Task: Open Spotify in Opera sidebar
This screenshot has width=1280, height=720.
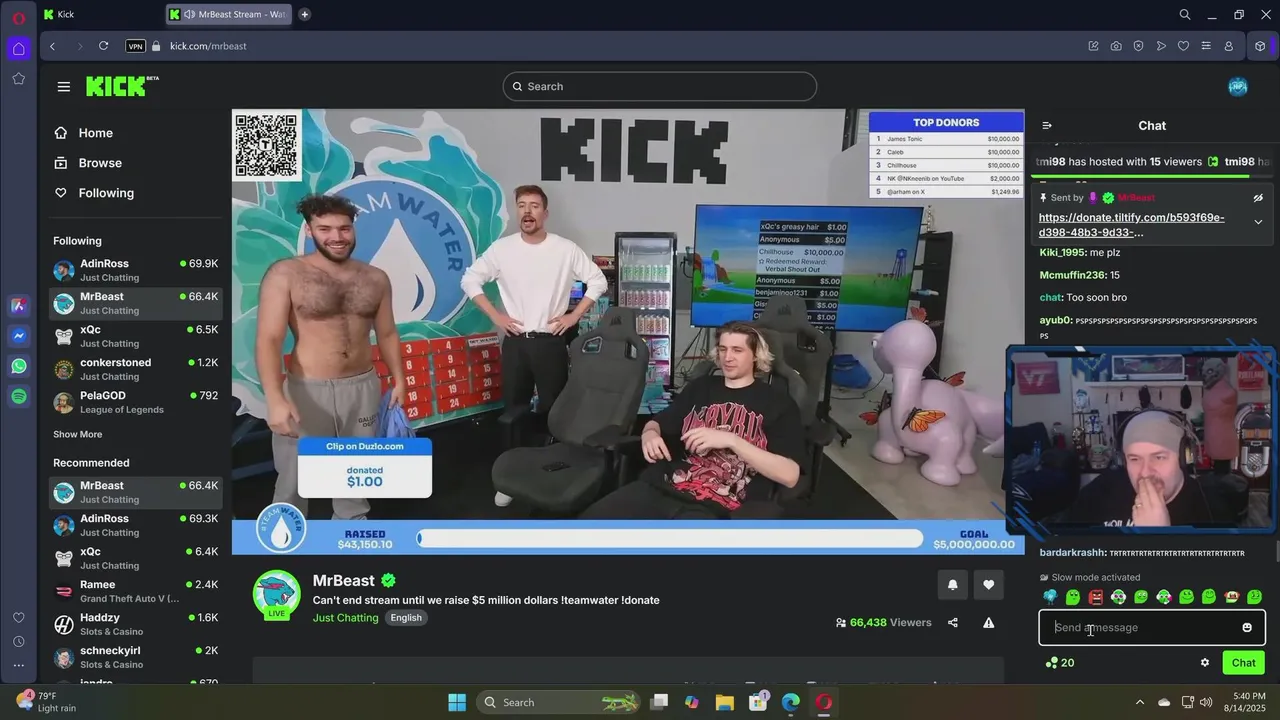Action: tap(19, 397)
